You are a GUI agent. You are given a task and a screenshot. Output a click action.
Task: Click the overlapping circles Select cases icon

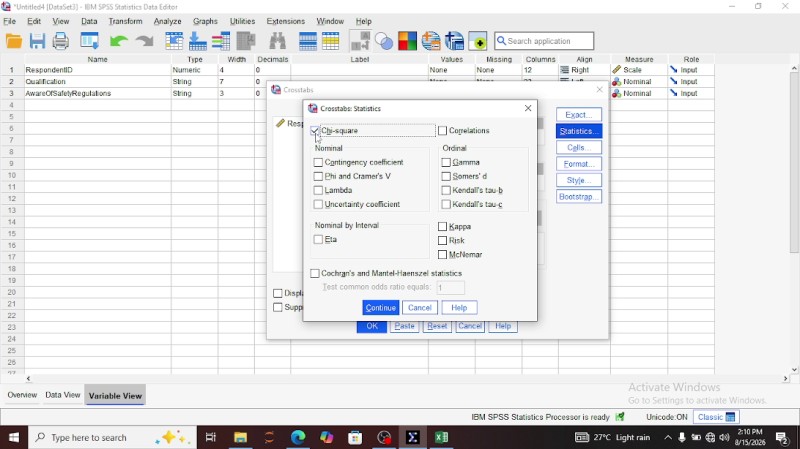coord(384,41)
